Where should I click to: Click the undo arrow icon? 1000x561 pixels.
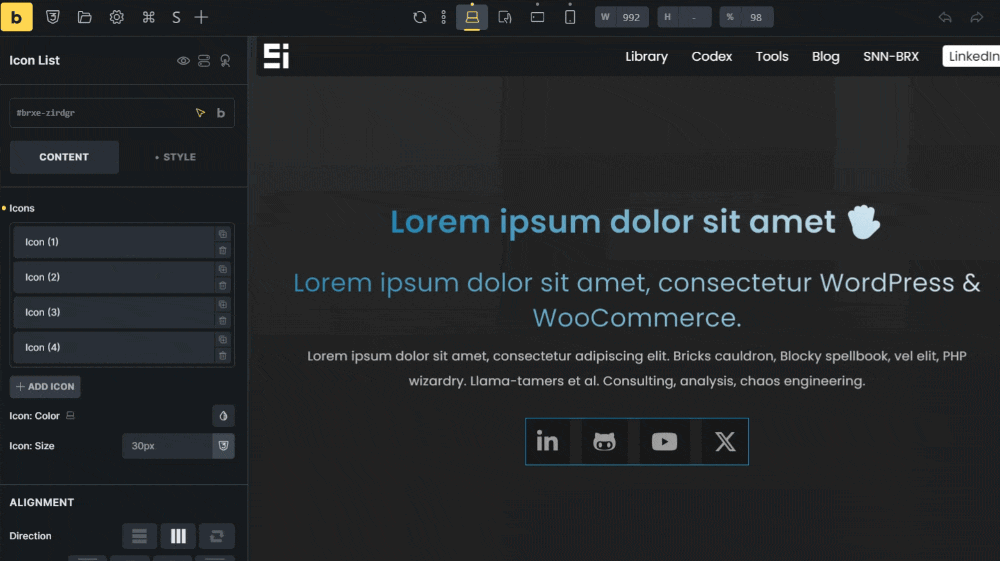pyautogui.click(x=945, y=17)
